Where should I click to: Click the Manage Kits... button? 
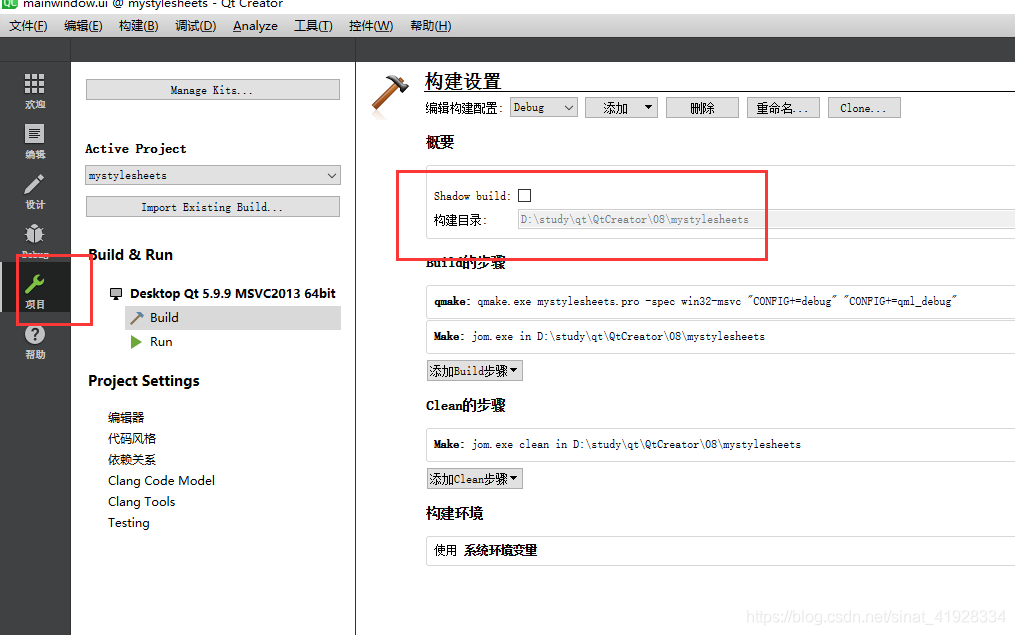coord(212,90)
